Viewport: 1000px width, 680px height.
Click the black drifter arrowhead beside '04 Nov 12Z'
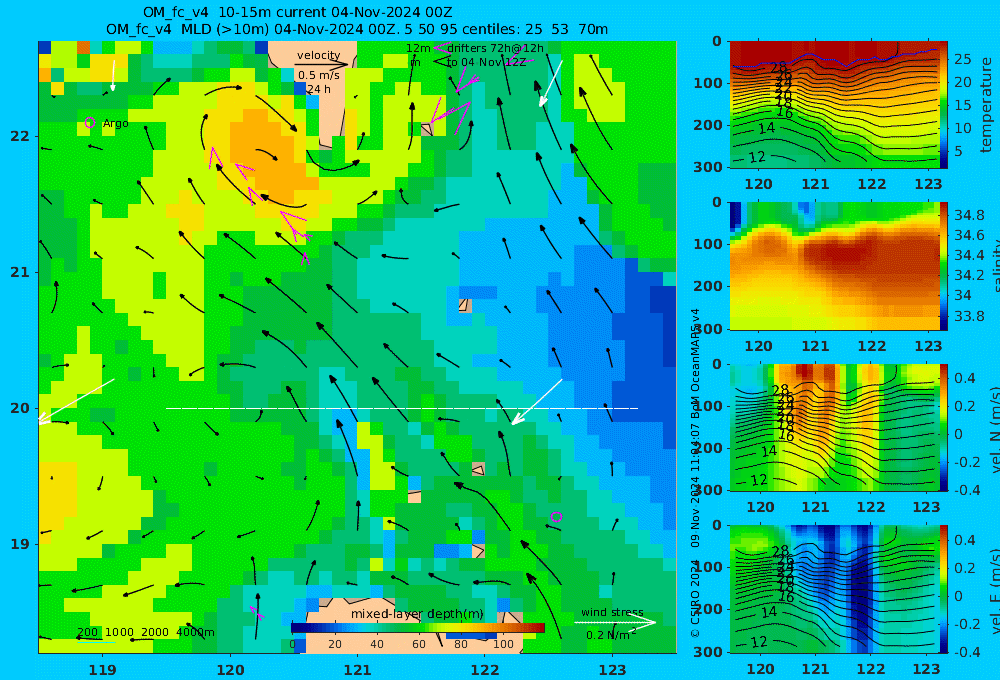tap(439, 62)
